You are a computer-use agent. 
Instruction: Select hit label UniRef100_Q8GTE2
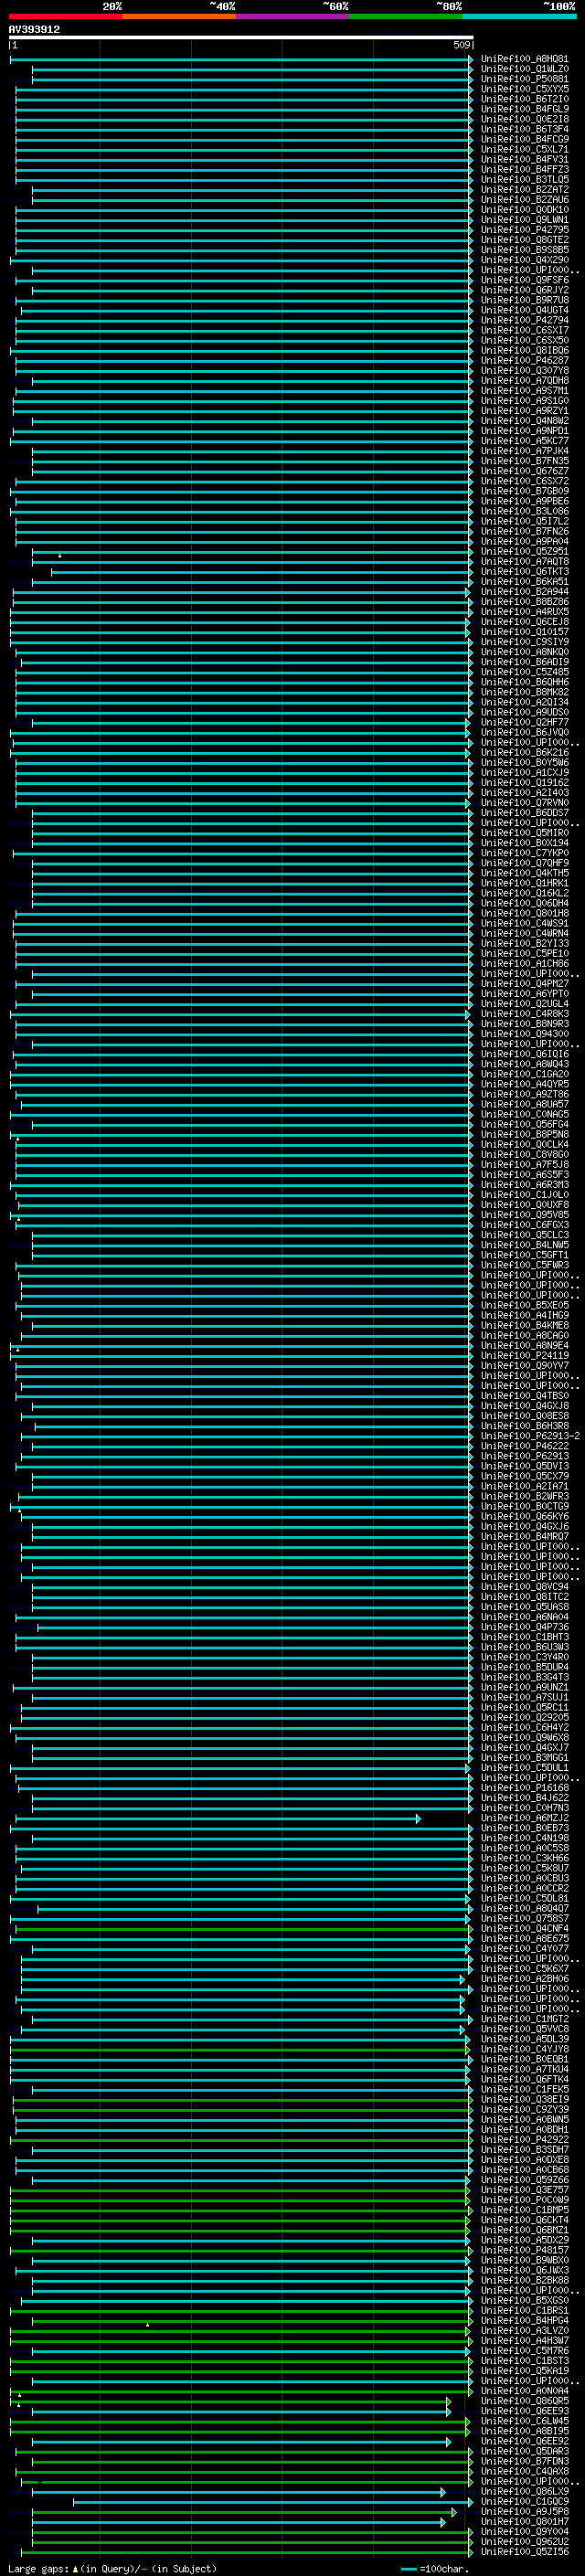(x=524, y=240)
